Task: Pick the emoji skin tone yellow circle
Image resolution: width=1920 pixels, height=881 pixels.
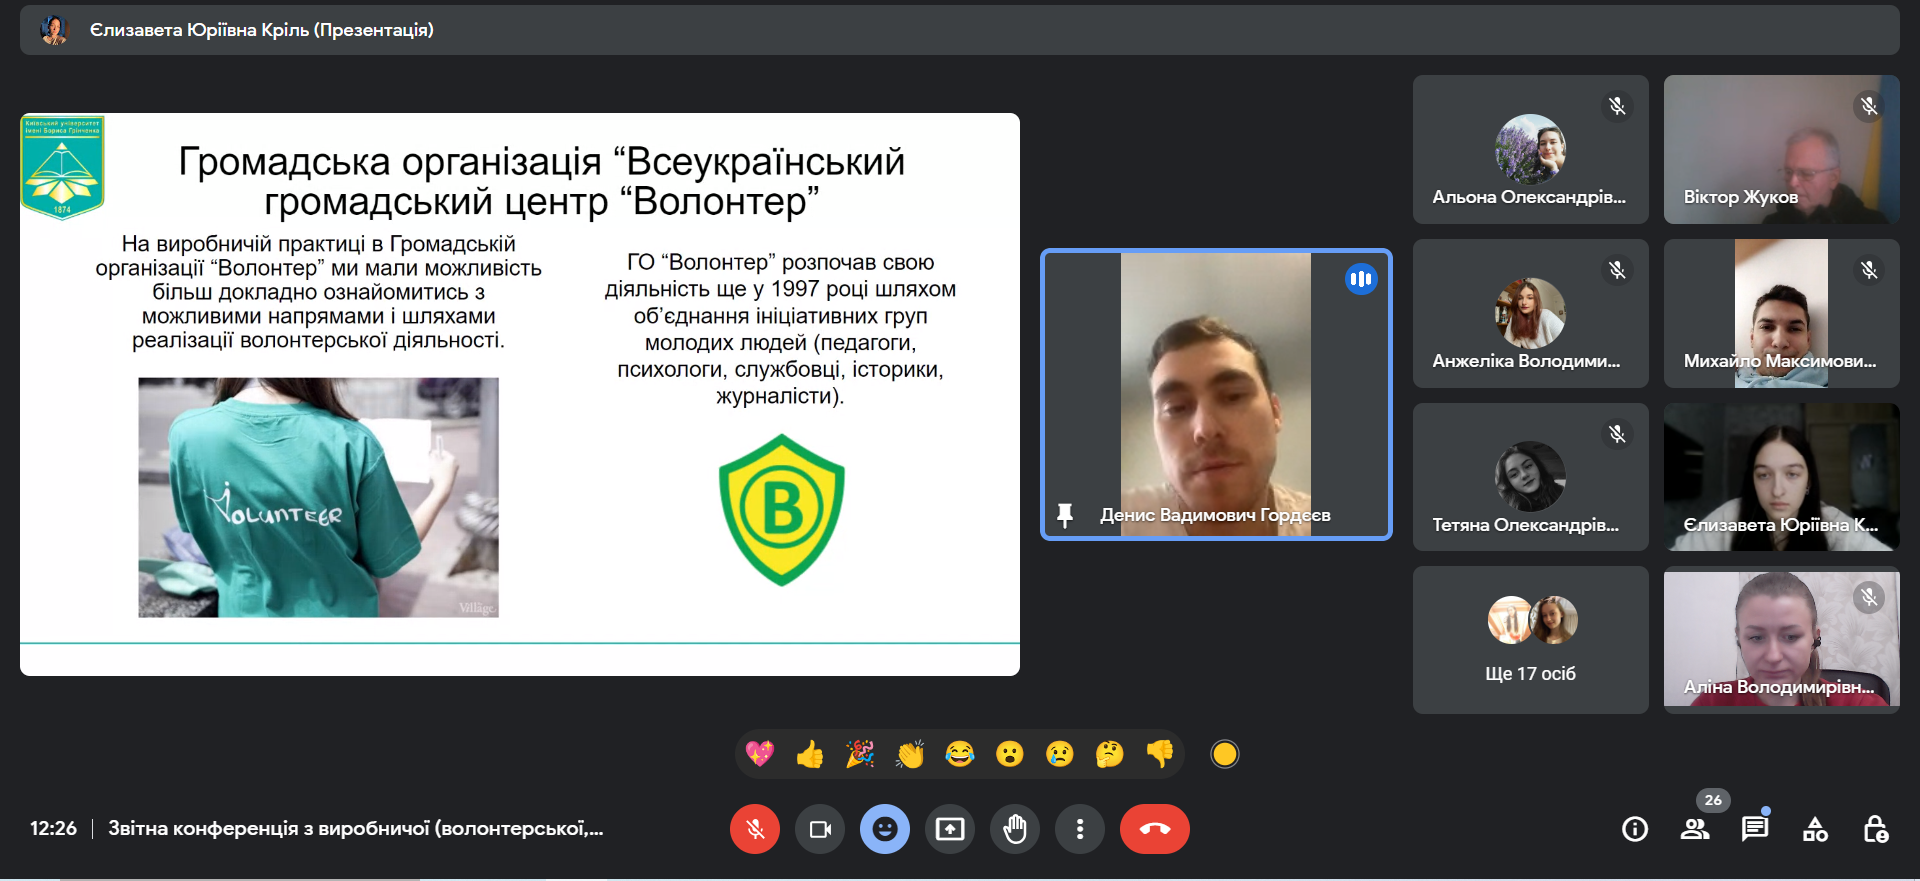Action: (x=1225, y=754)
